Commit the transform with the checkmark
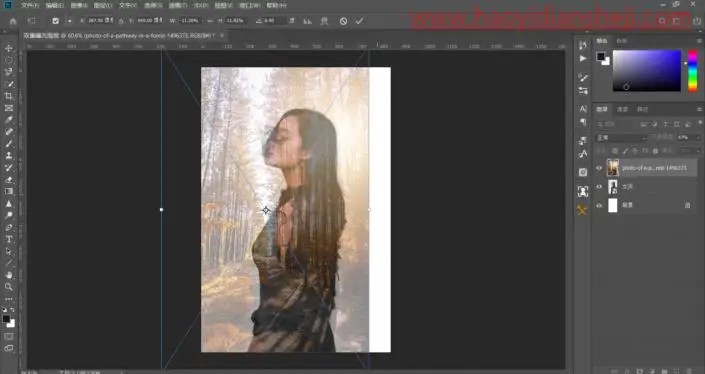 pyautogui.click(x=359, y=21)
